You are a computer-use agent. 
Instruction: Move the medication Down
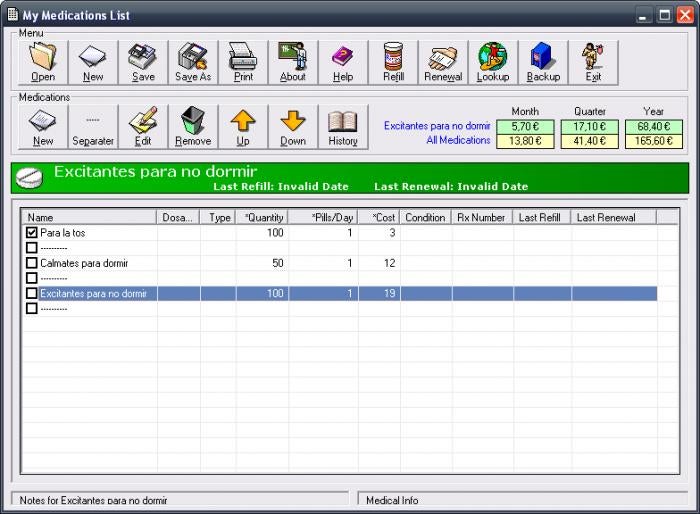pyautogui.click(x=293, y=126)
